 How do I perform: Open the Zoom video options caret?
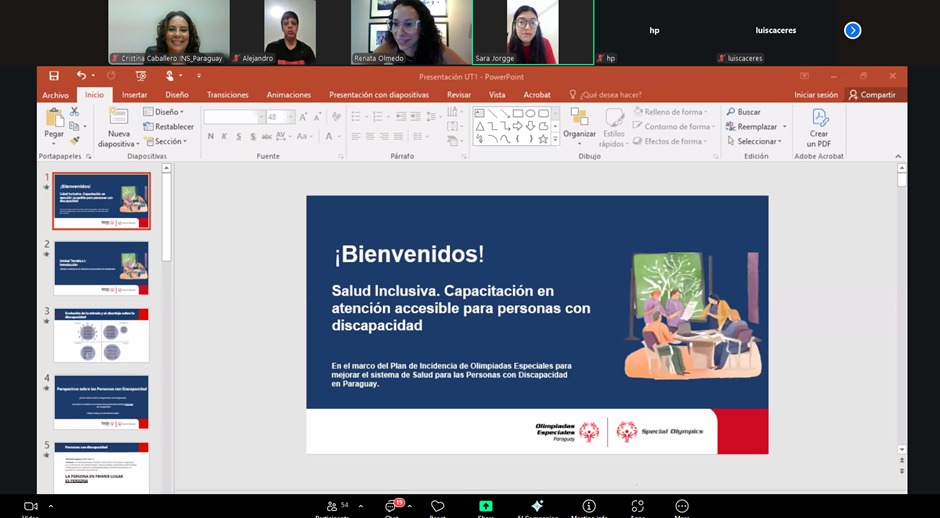coord(50,506)
